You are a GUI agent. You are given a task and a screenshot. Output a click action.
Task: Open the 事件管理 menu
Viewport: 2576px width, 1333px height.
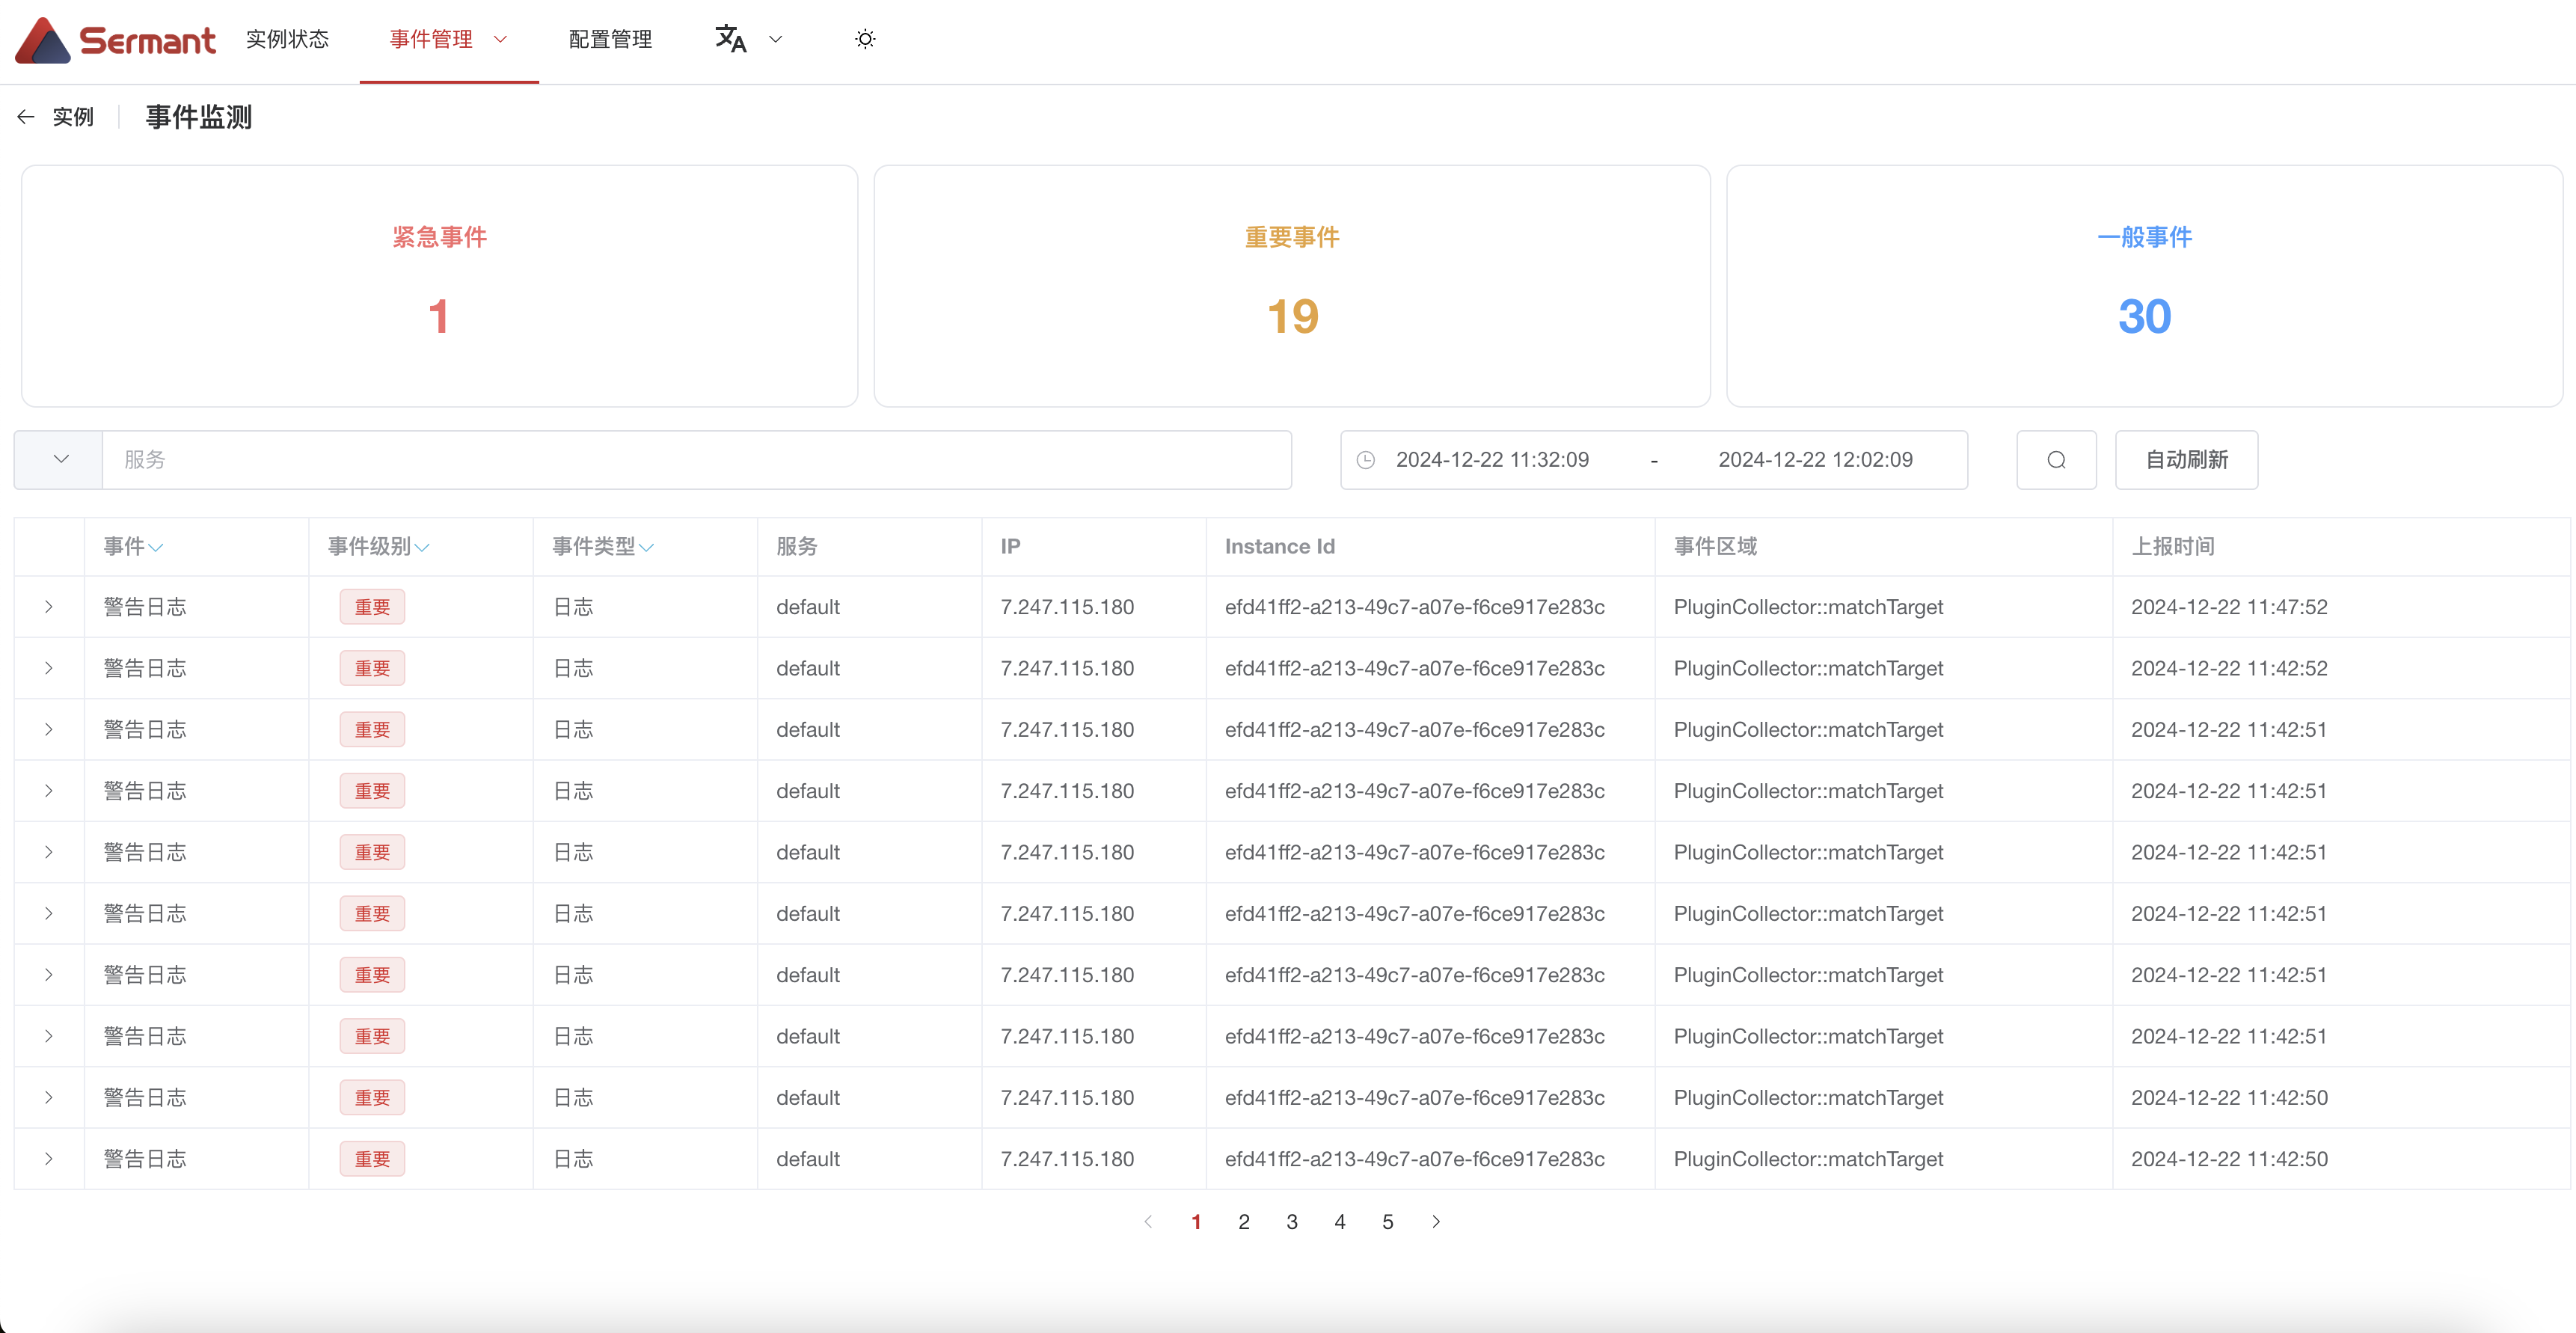pos(448,39)
